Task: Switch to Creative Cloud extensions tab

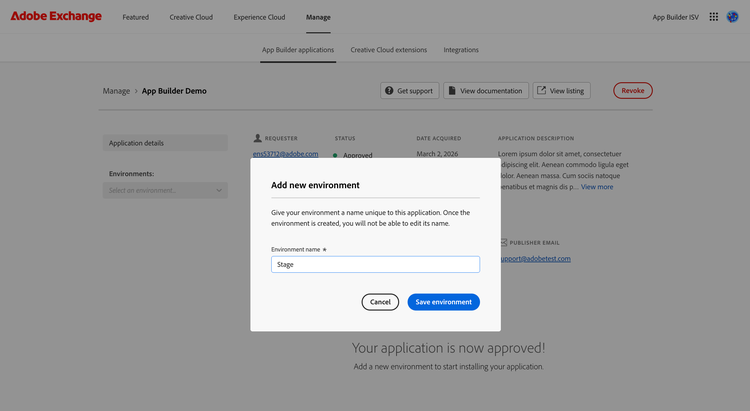Action: tap(388, 50)
